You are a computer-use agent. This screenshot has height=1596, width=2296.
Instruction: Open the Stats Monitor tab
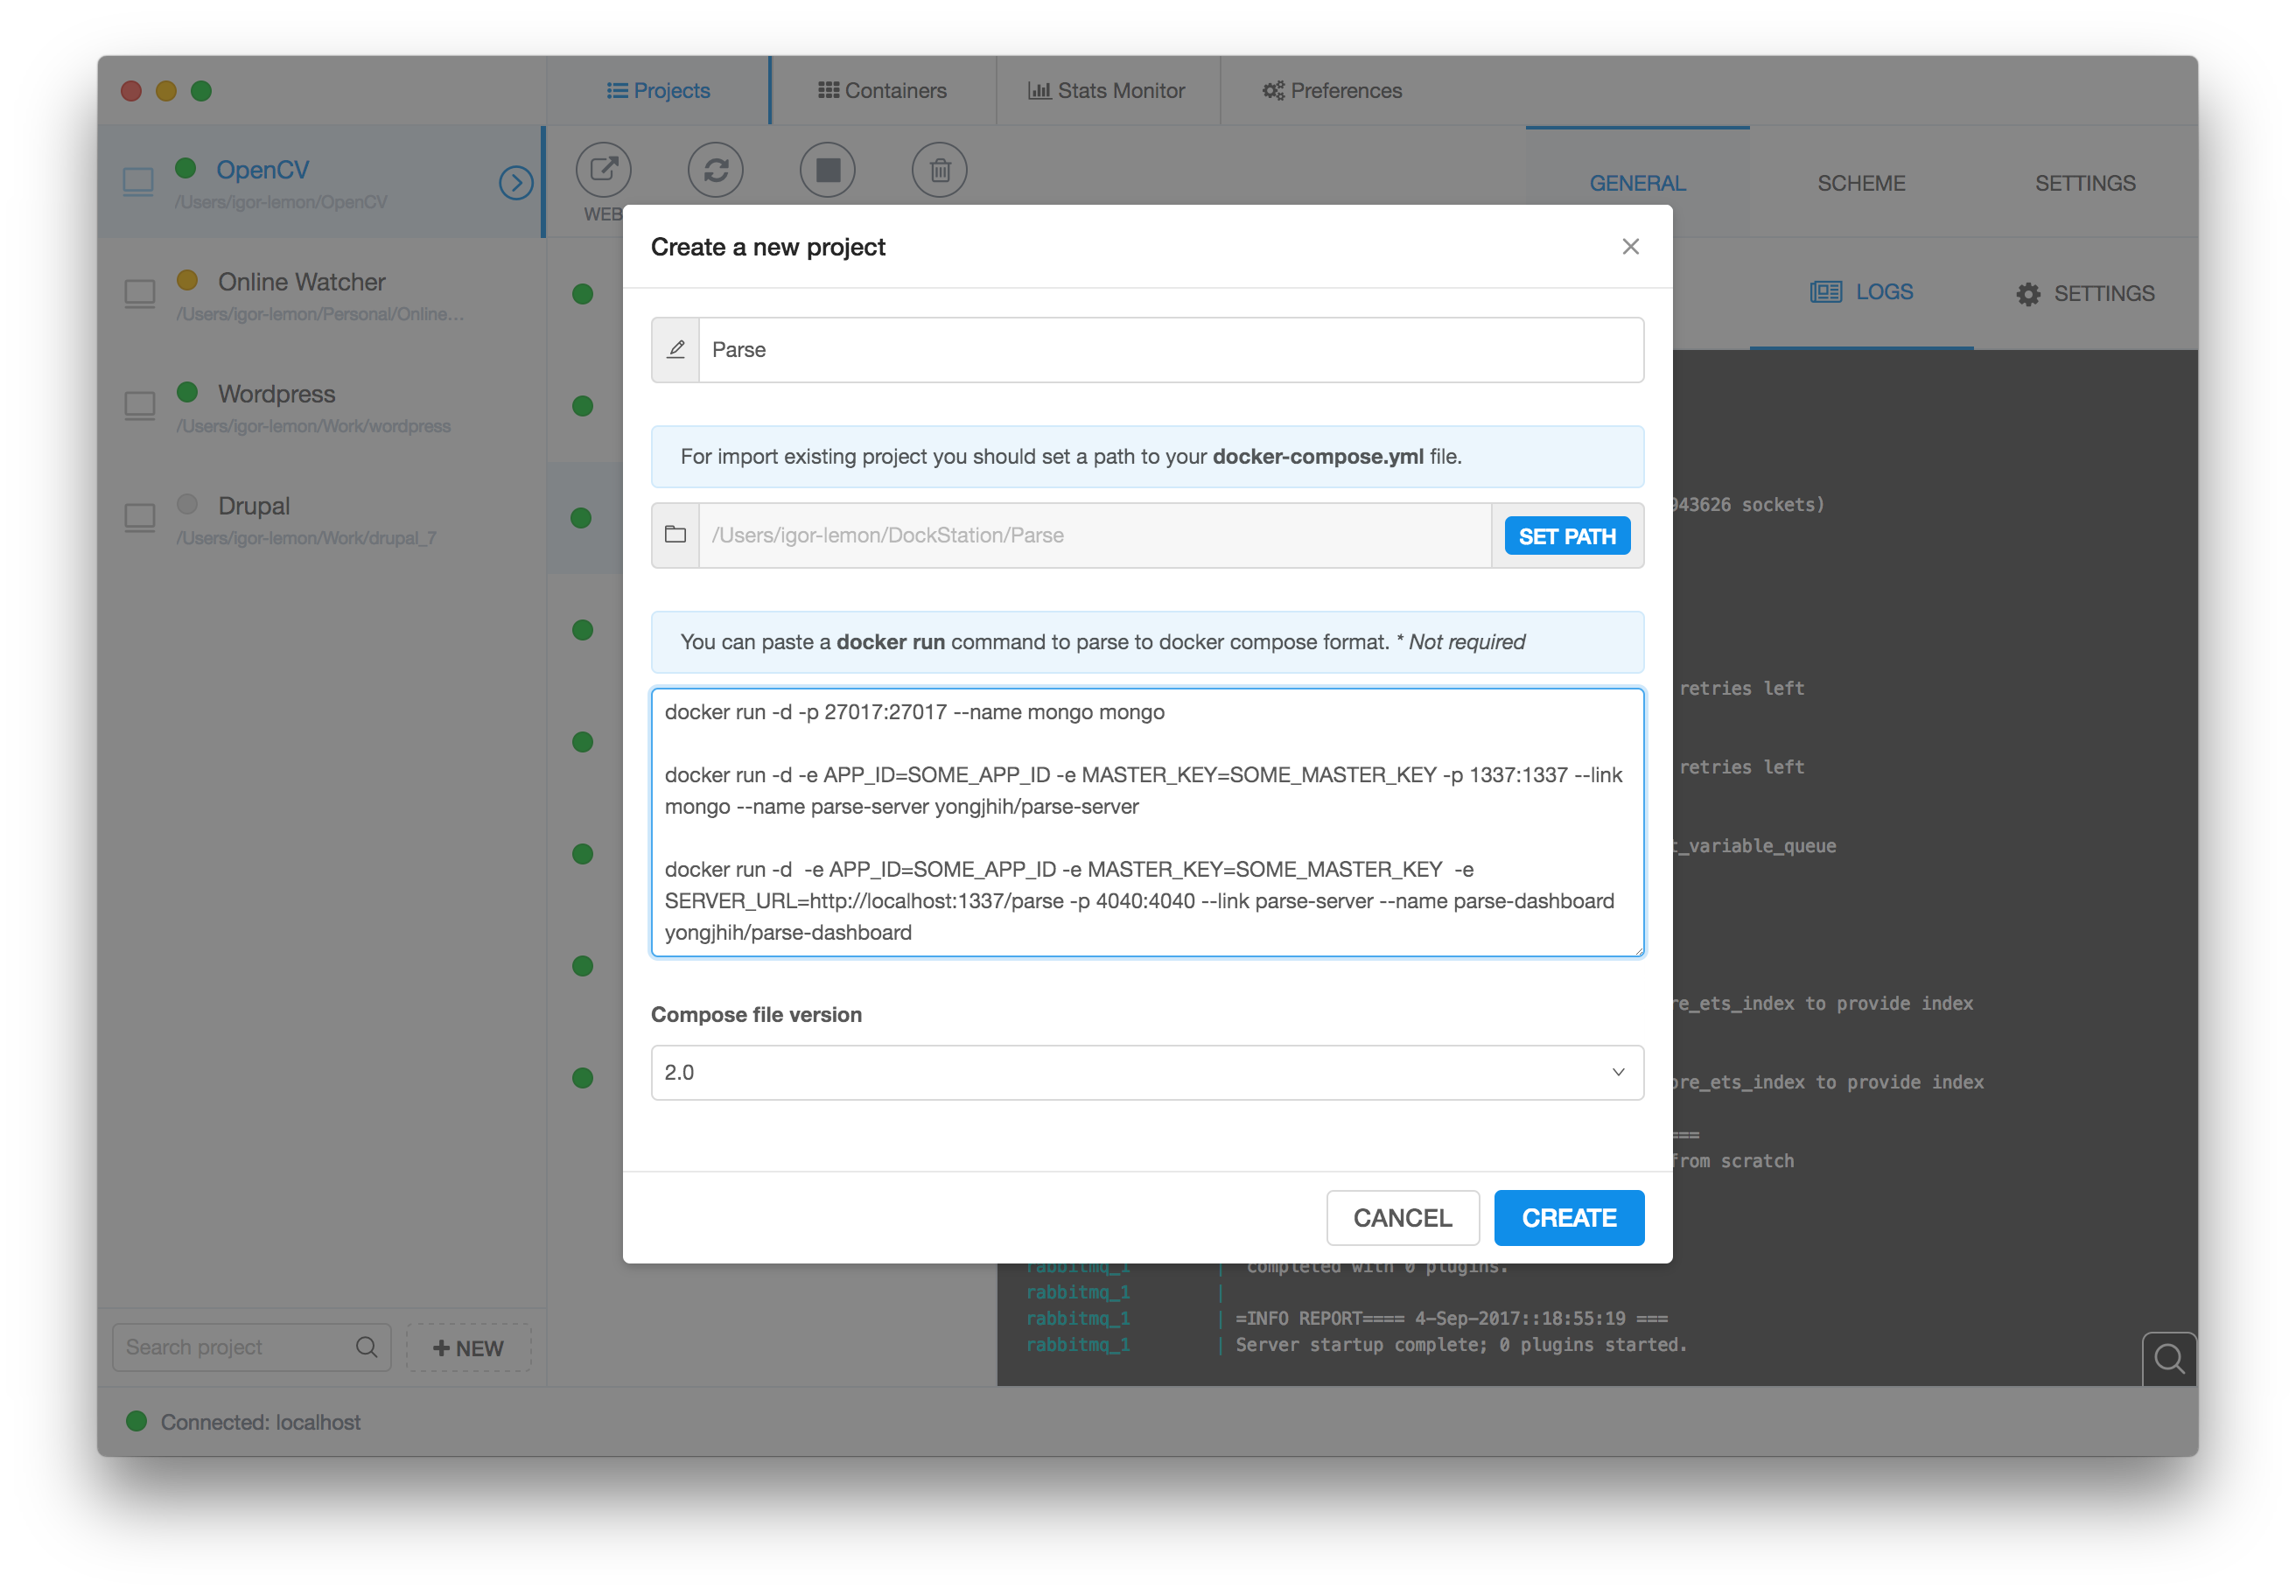(1107, 91)
